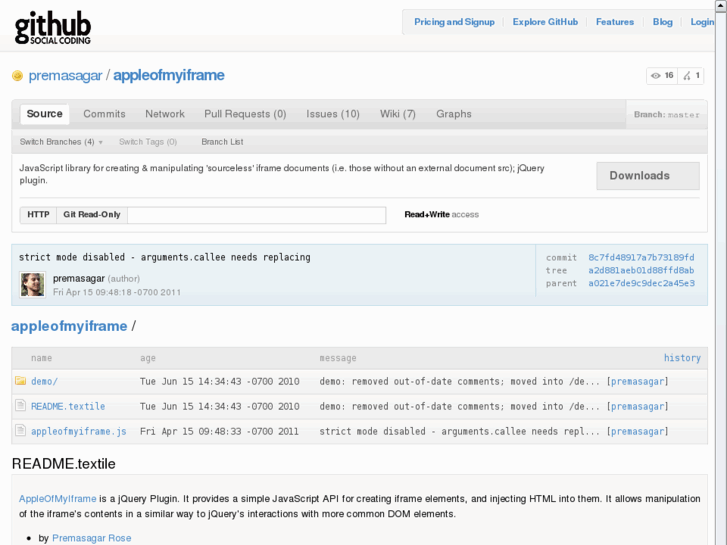Go to the Features page
727x545 pixels.
(x=615, y=22)
